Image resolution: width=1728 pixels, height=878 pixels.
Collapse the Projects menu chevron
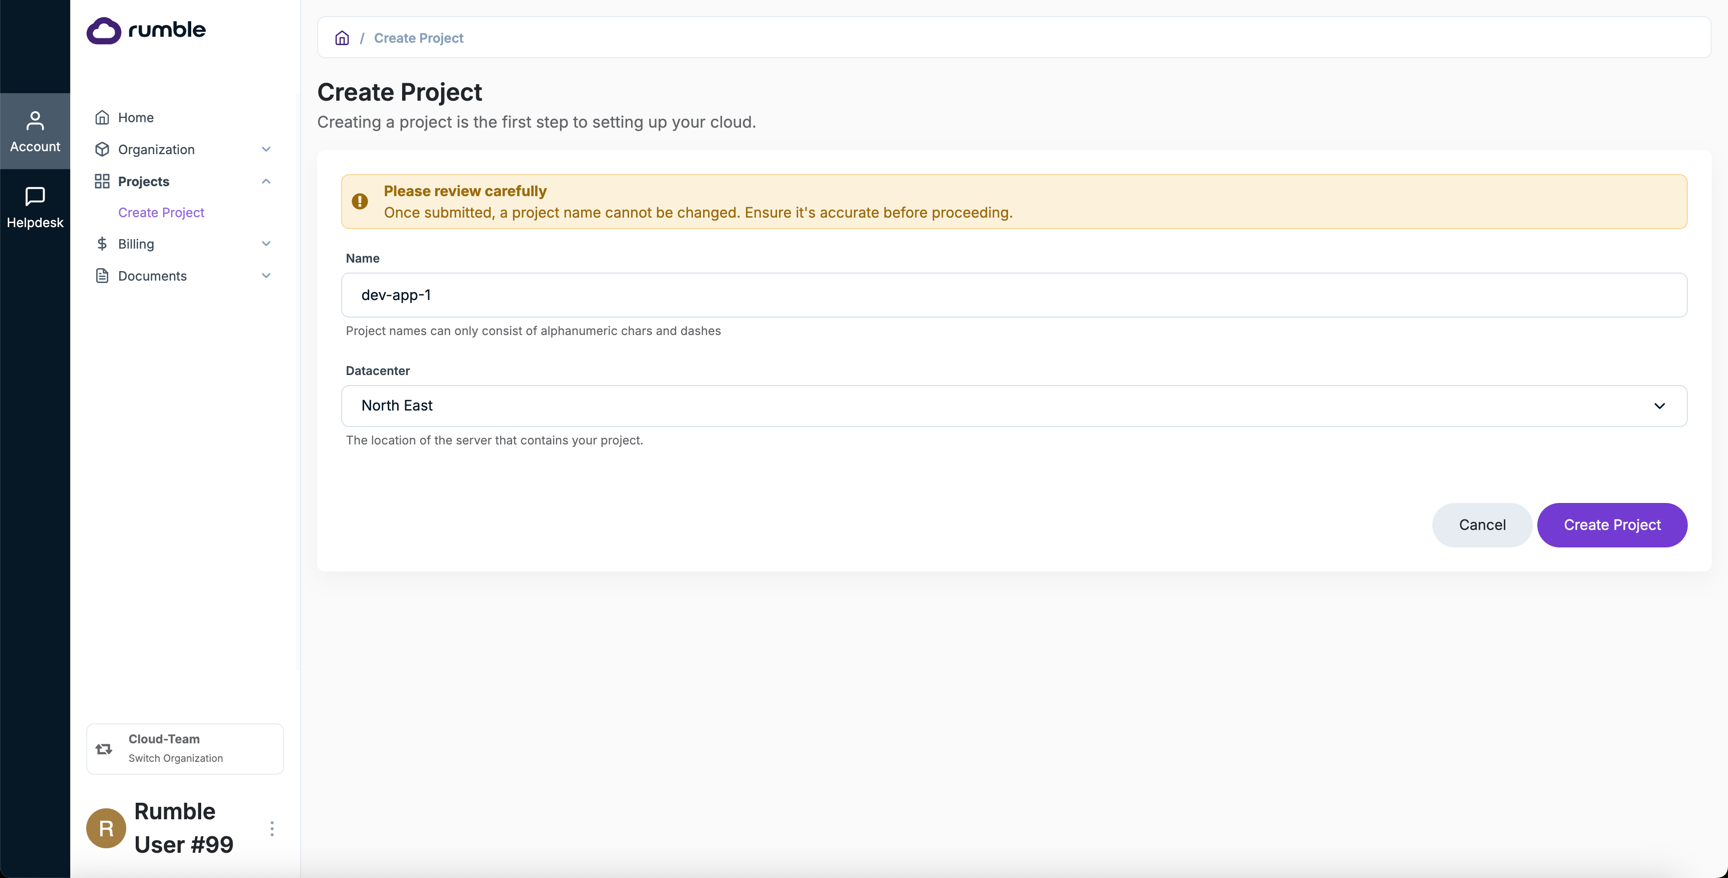266,181
